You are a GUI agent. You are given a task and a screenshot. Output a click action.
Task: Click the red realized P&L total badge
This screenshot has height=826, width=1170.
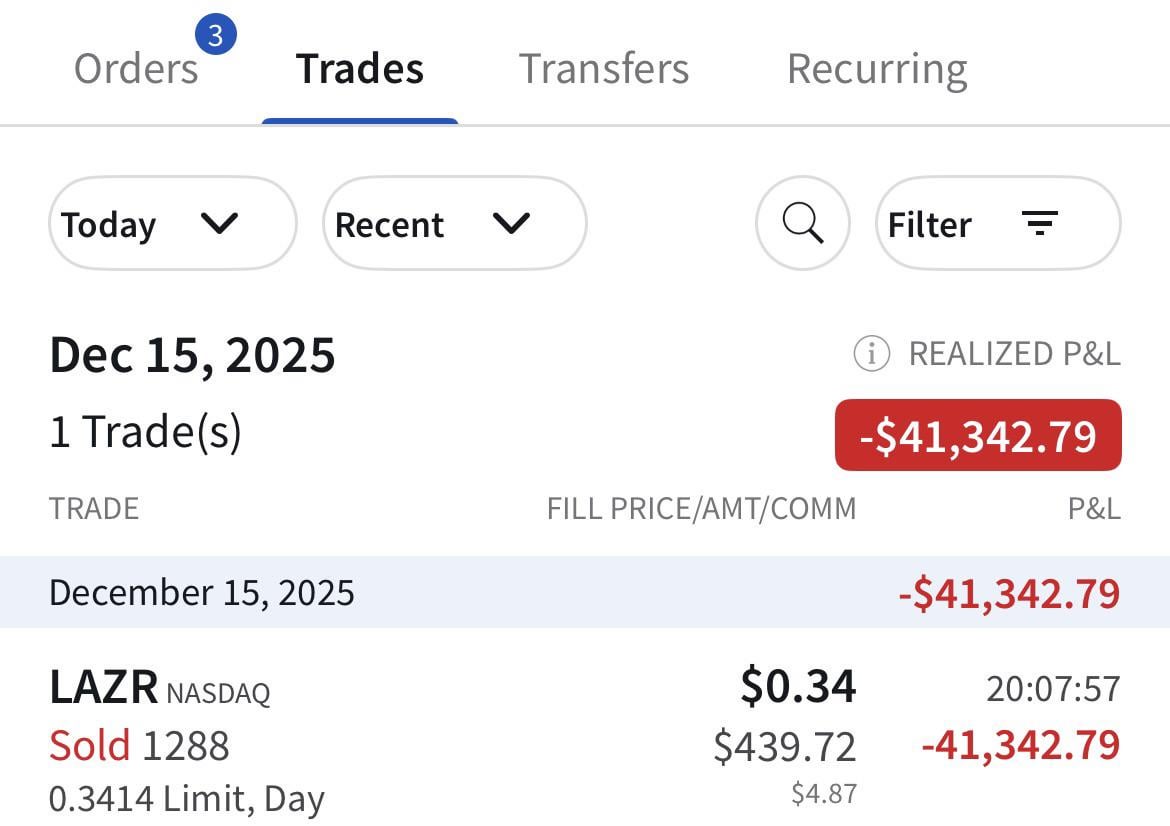click(977, 435)
